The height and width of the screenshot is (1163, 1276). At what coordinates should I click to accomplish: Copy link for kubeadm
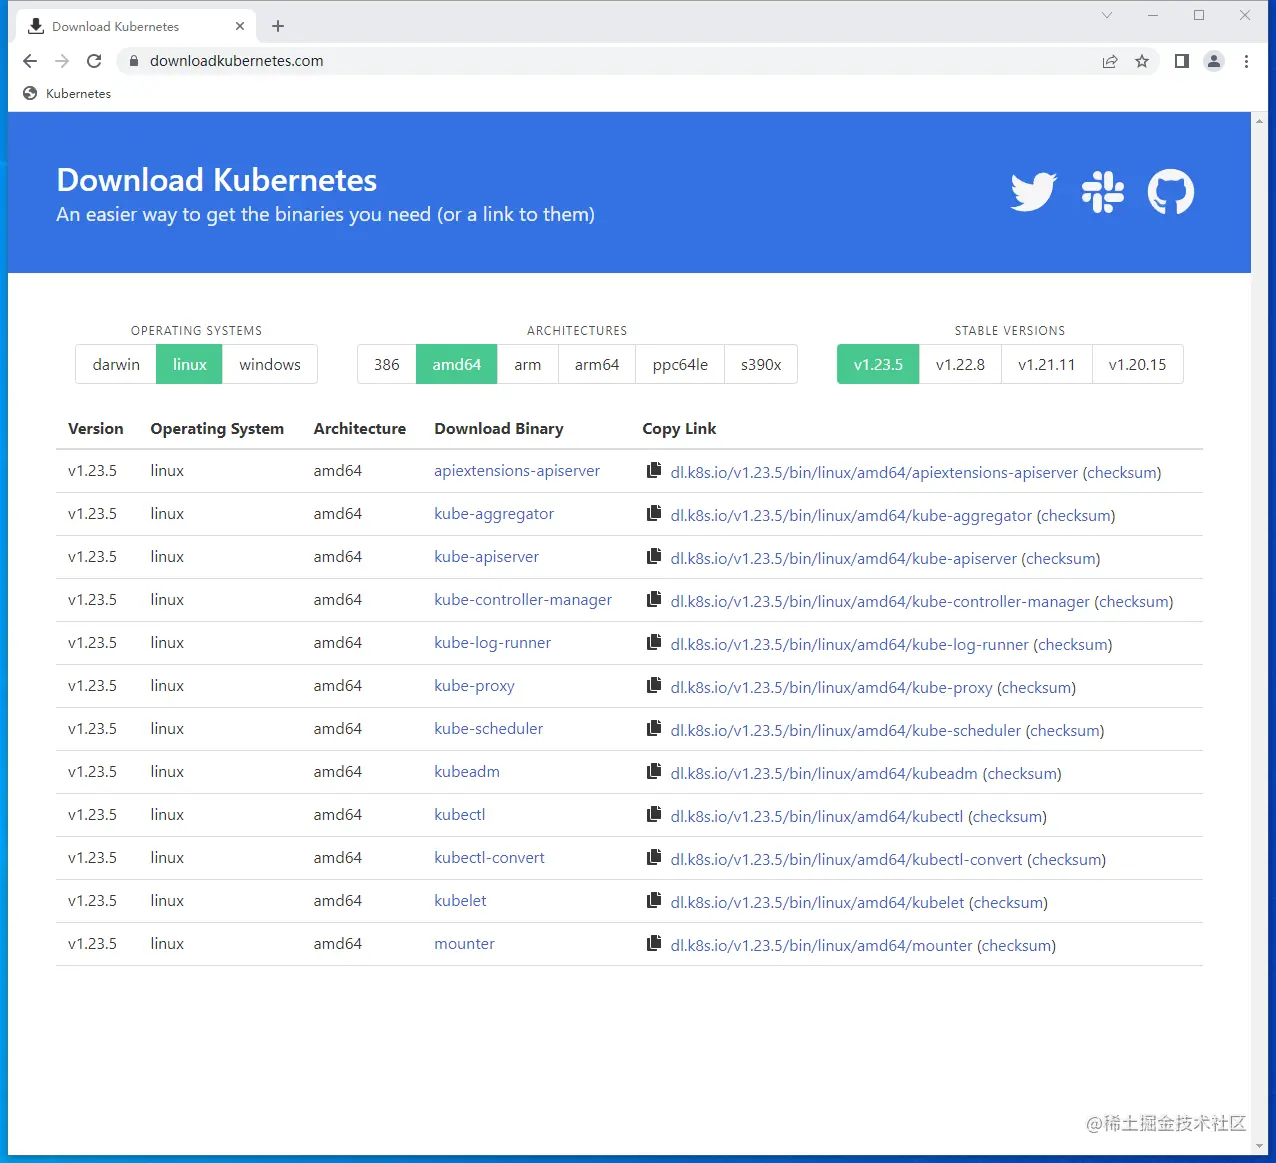point(654,771)
